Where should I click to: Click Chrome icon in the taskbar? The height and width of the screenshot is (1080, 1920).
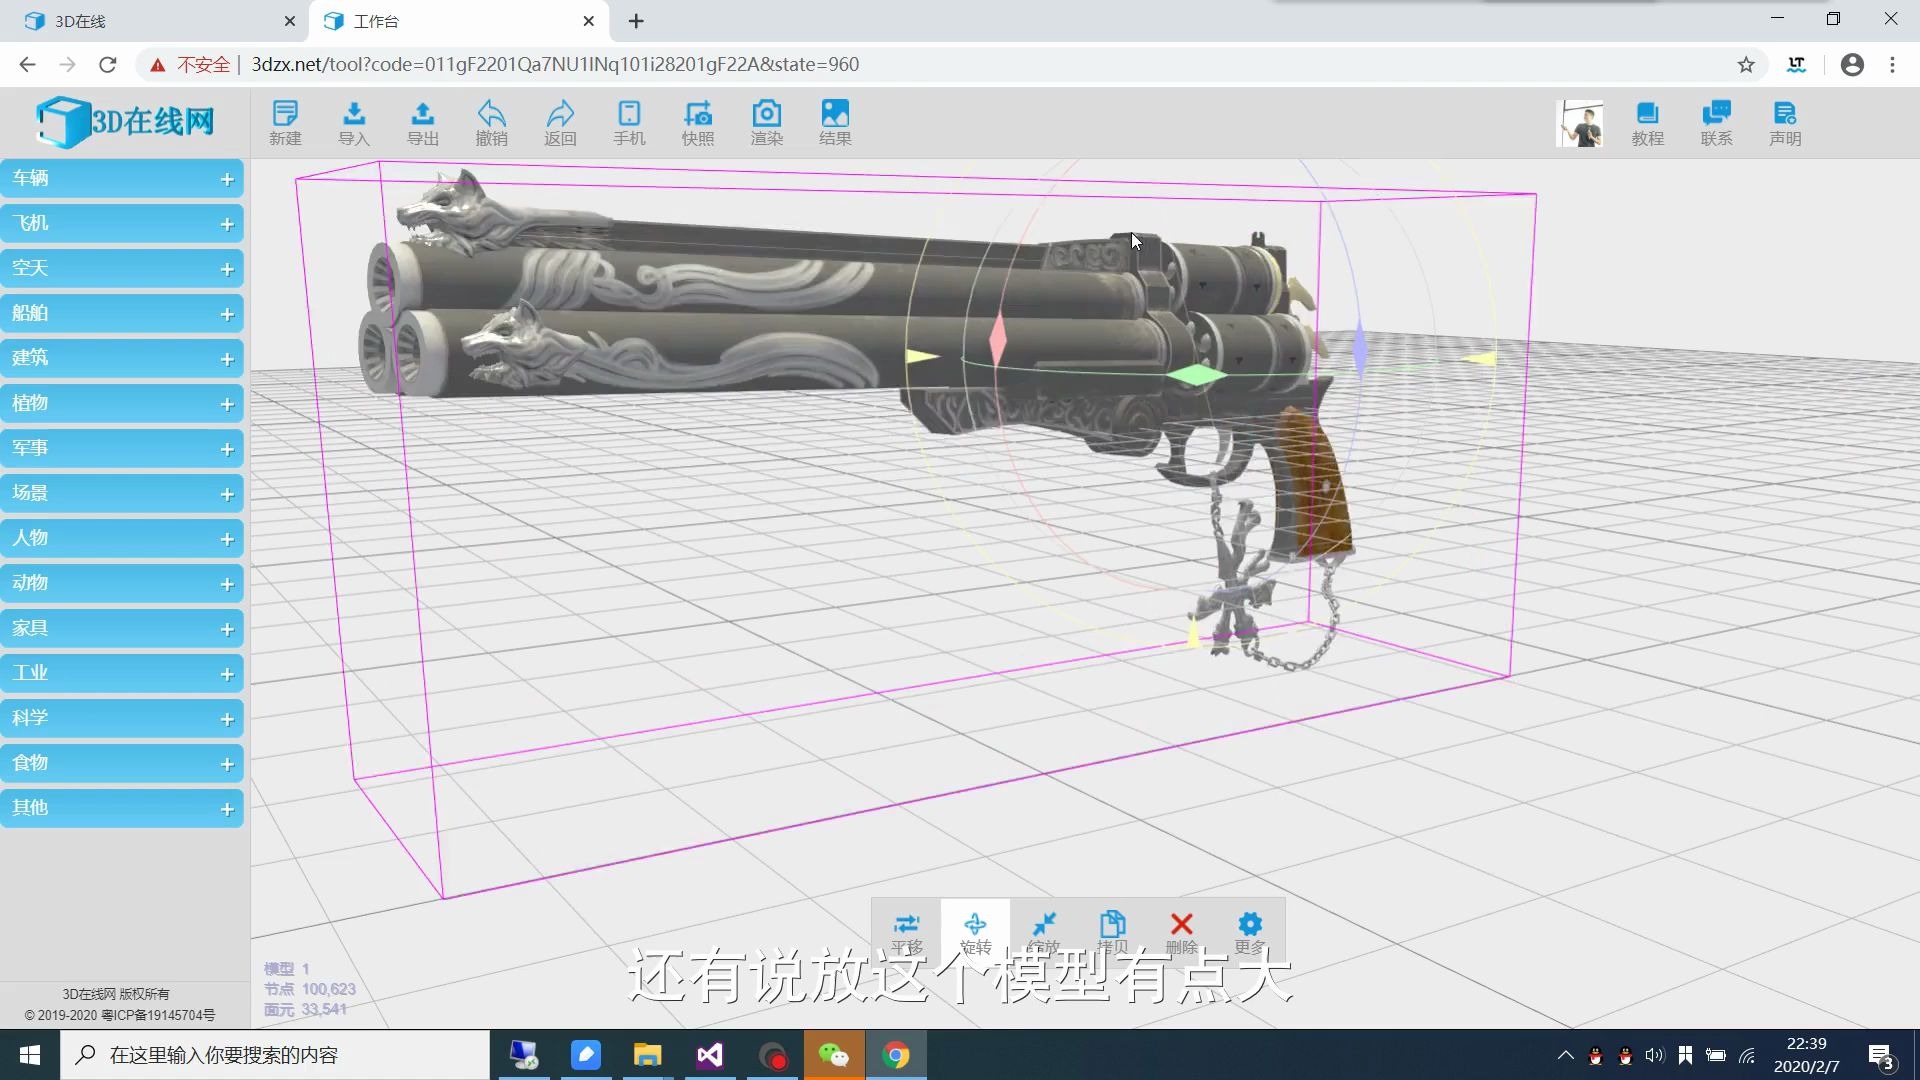pyautogui.click(x=896, y=1055)
